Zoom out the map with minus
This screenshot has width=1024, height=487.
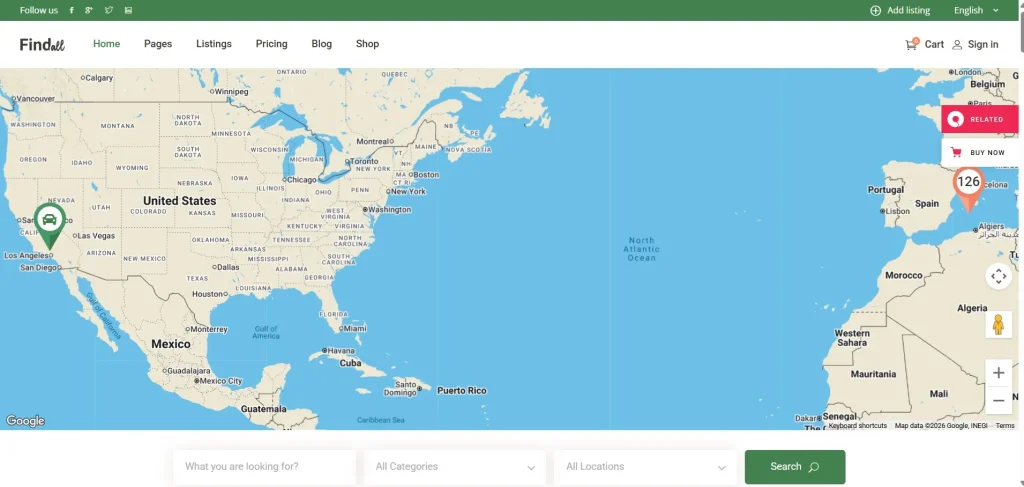(x=999, y=400)
